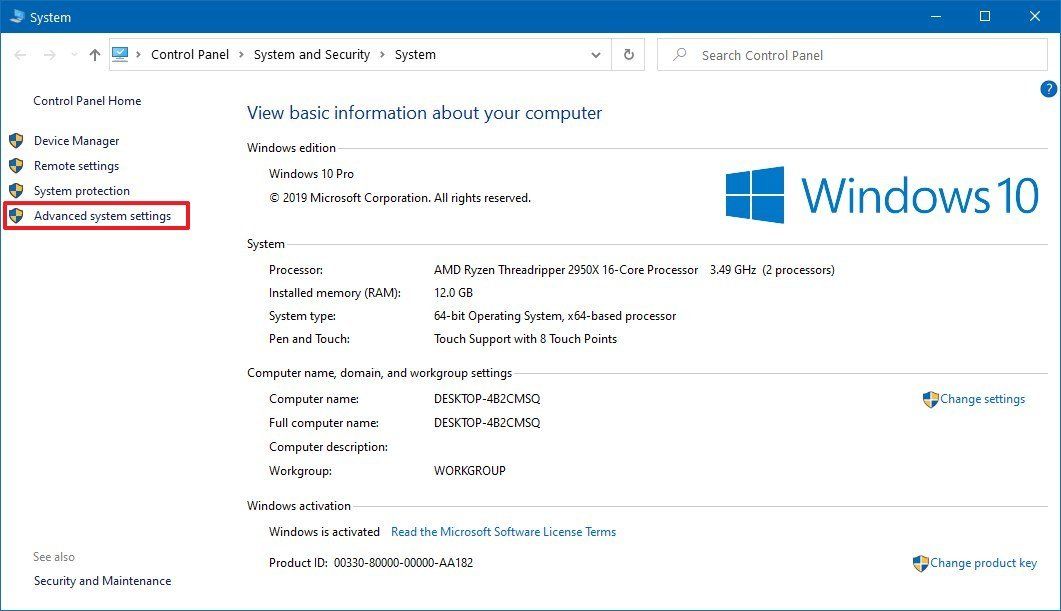This screenshot has height=611, width=1061.
Task: Maximize the System window
Action: pyautogui.click(x=985, y=16)
